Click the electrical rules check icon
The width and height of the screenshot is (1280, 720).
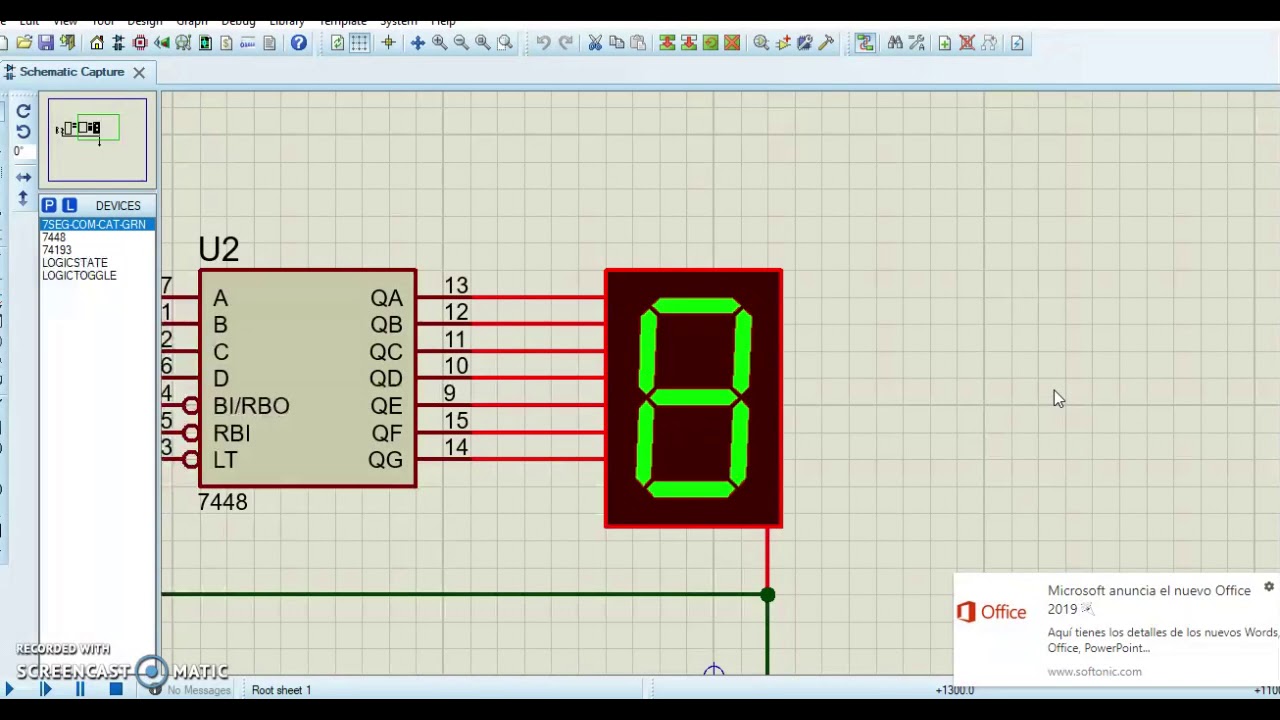1017,43
